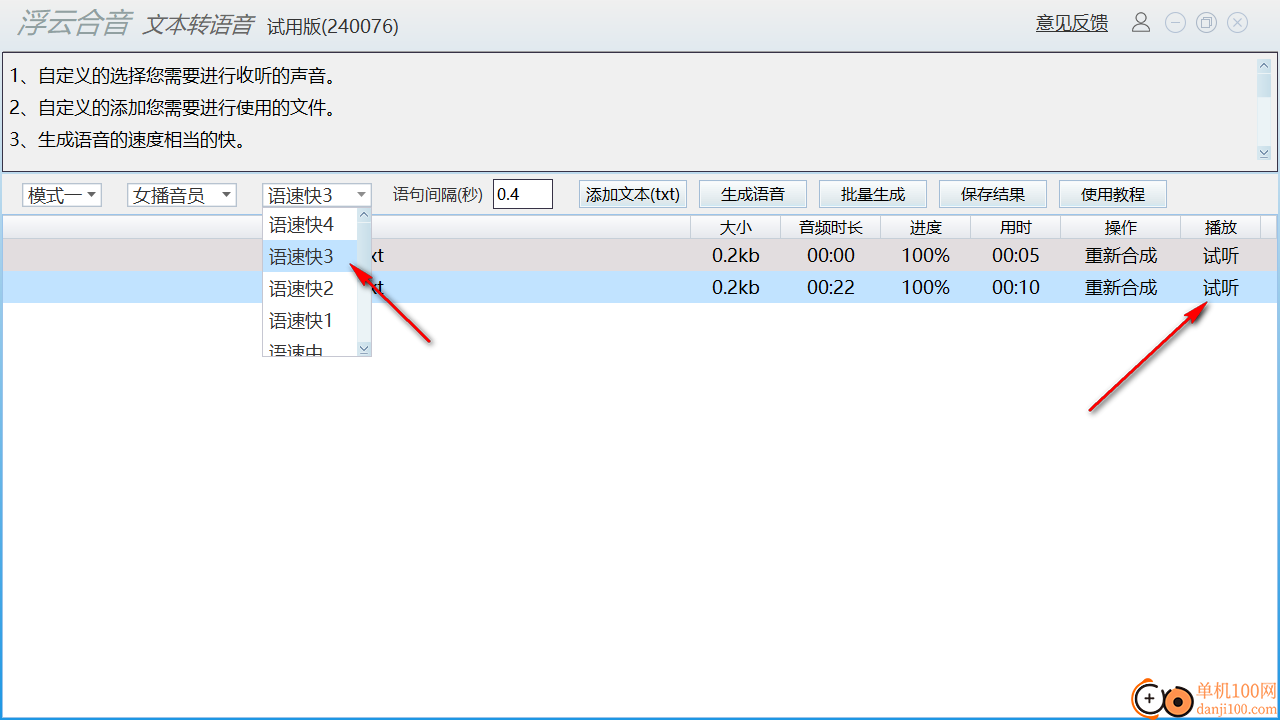Click the speed list scroll-down arrow

(x=364, y=349)
